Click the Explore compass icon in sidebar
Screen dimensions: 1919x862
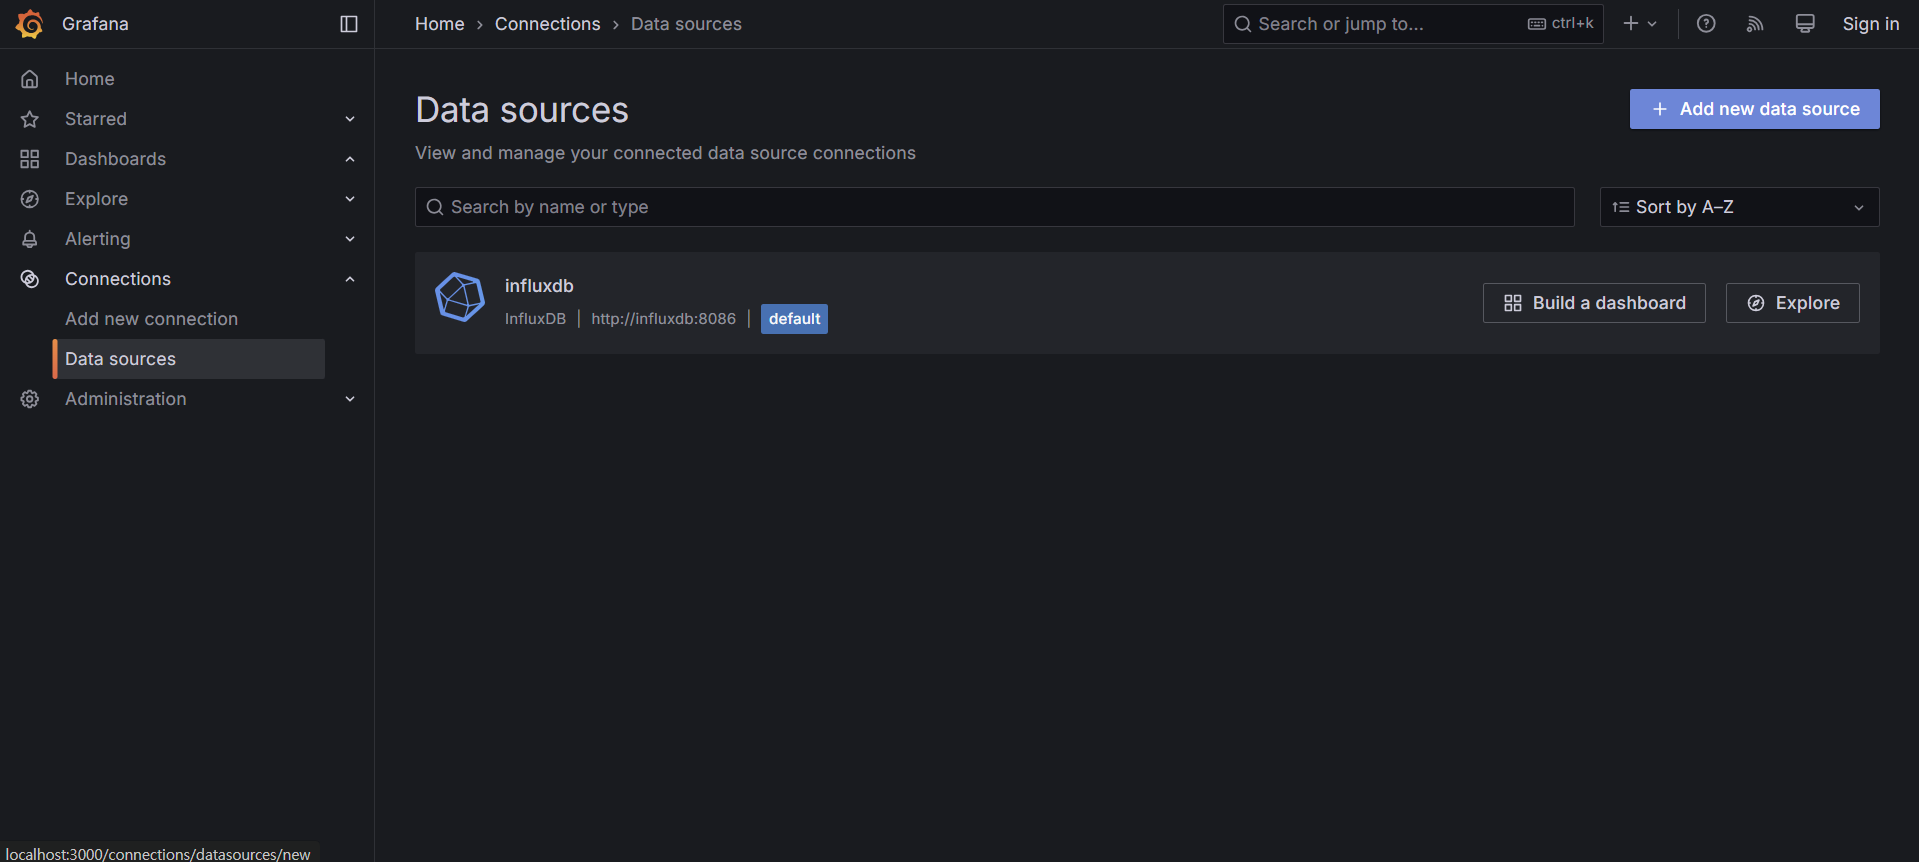click(30, 199)
